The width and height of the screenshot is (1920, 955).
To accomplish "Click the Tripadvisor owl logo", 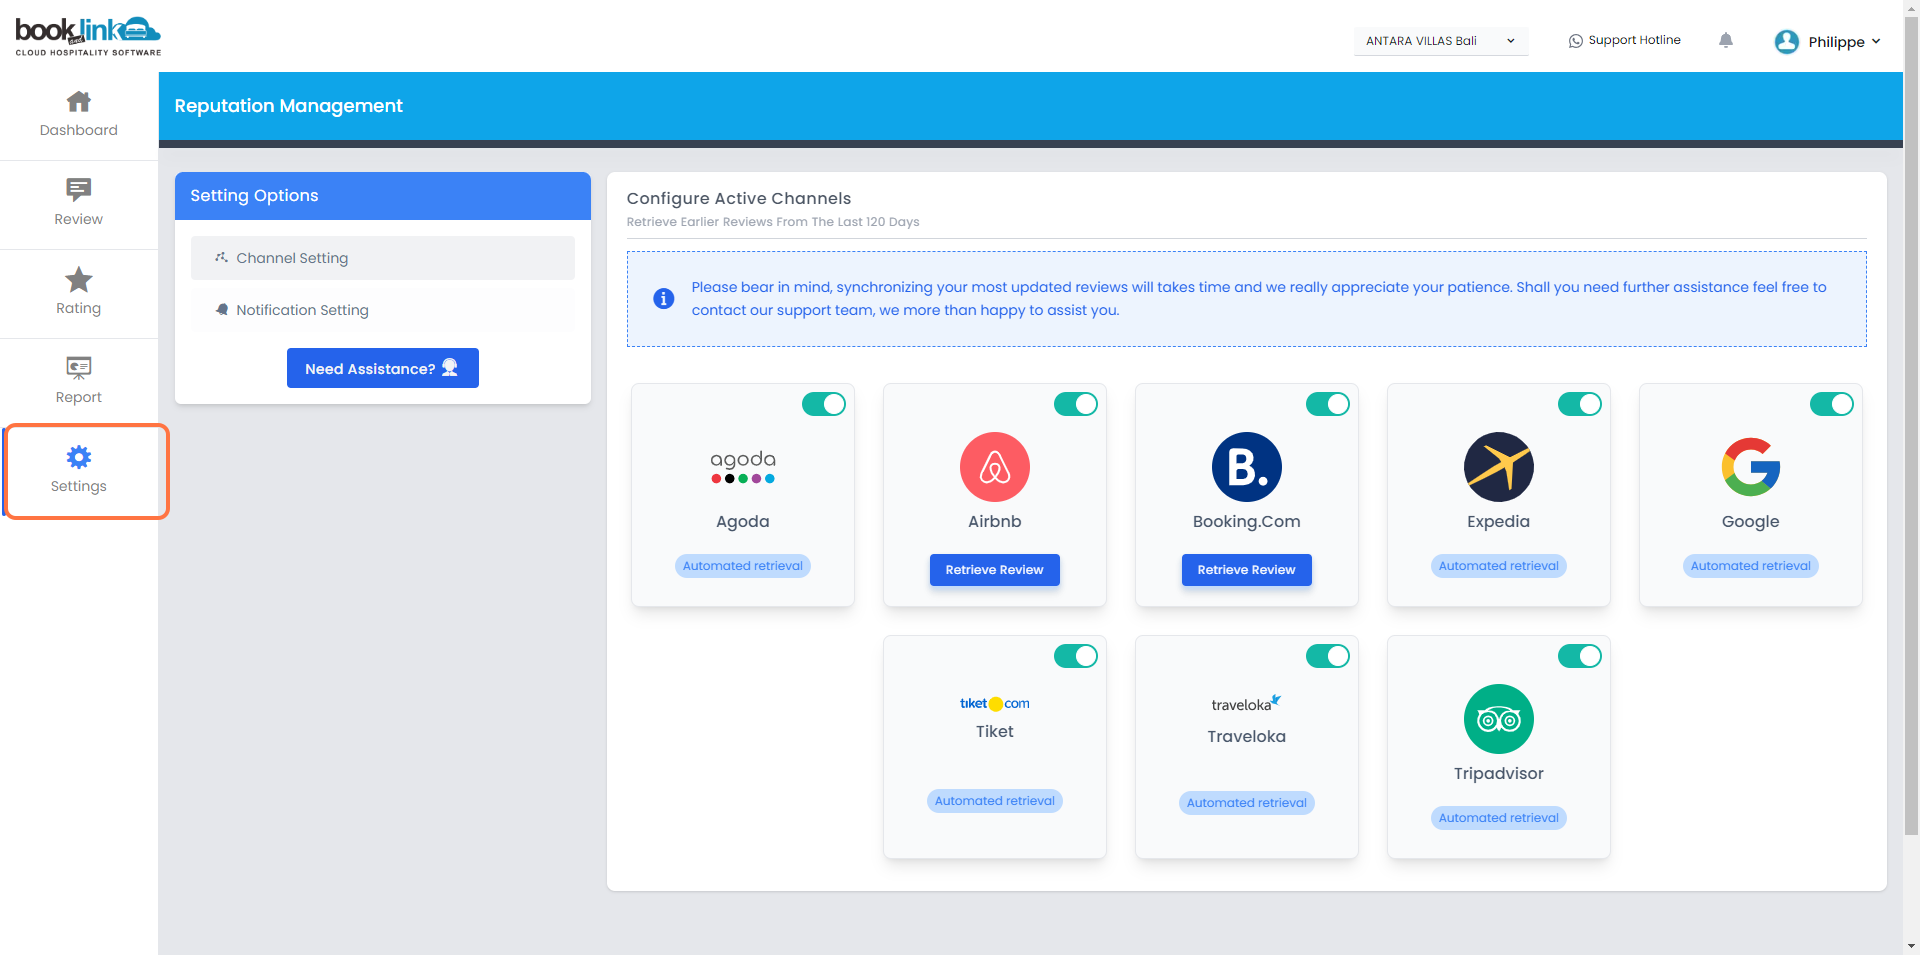I will [x=1499, y=719].
